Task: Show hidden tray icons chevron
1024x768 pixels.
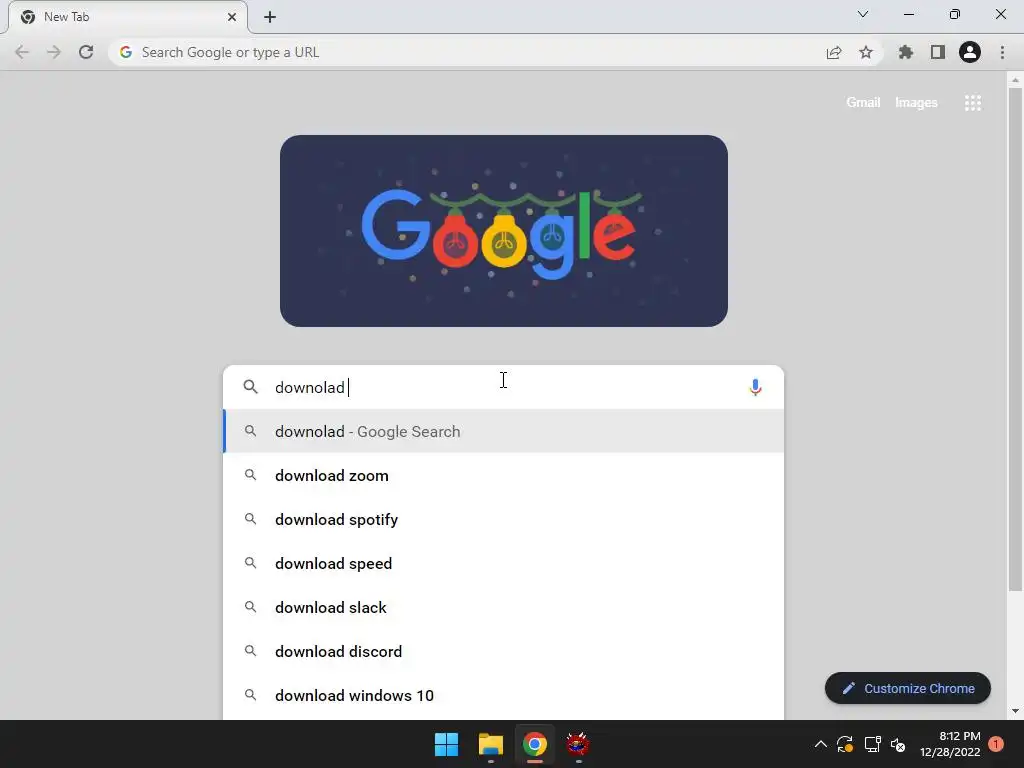Action: click(x=821, y=744)
